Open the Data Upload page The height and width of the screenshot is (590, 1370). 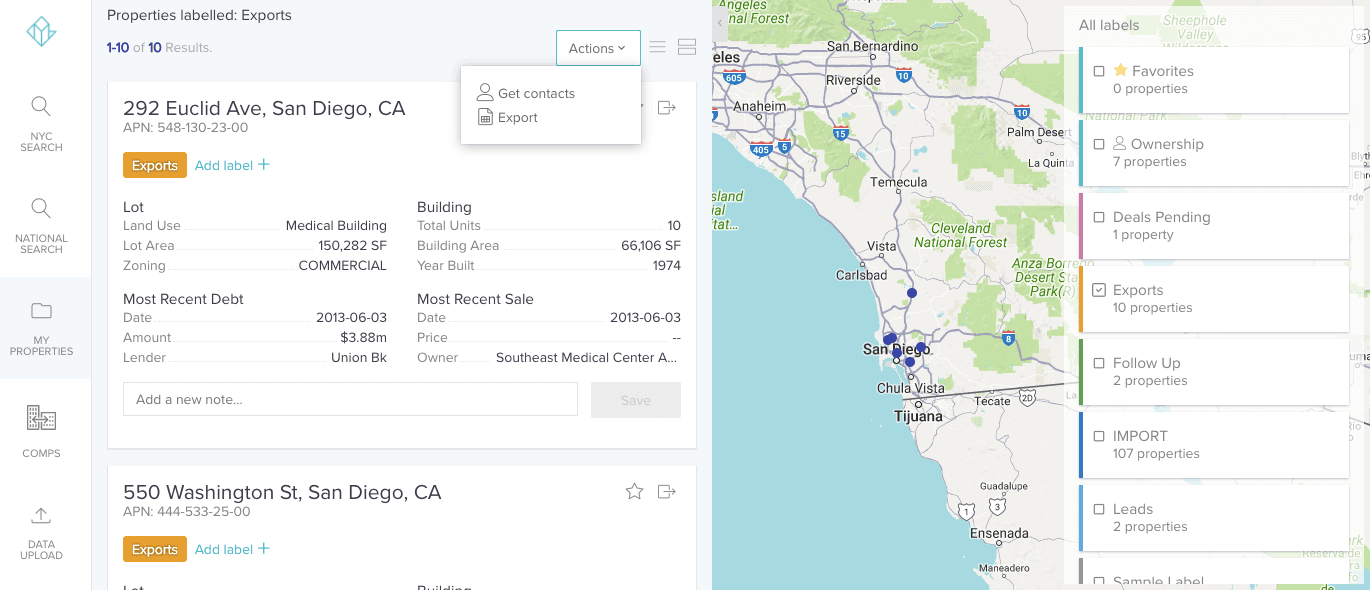(41, 532)
